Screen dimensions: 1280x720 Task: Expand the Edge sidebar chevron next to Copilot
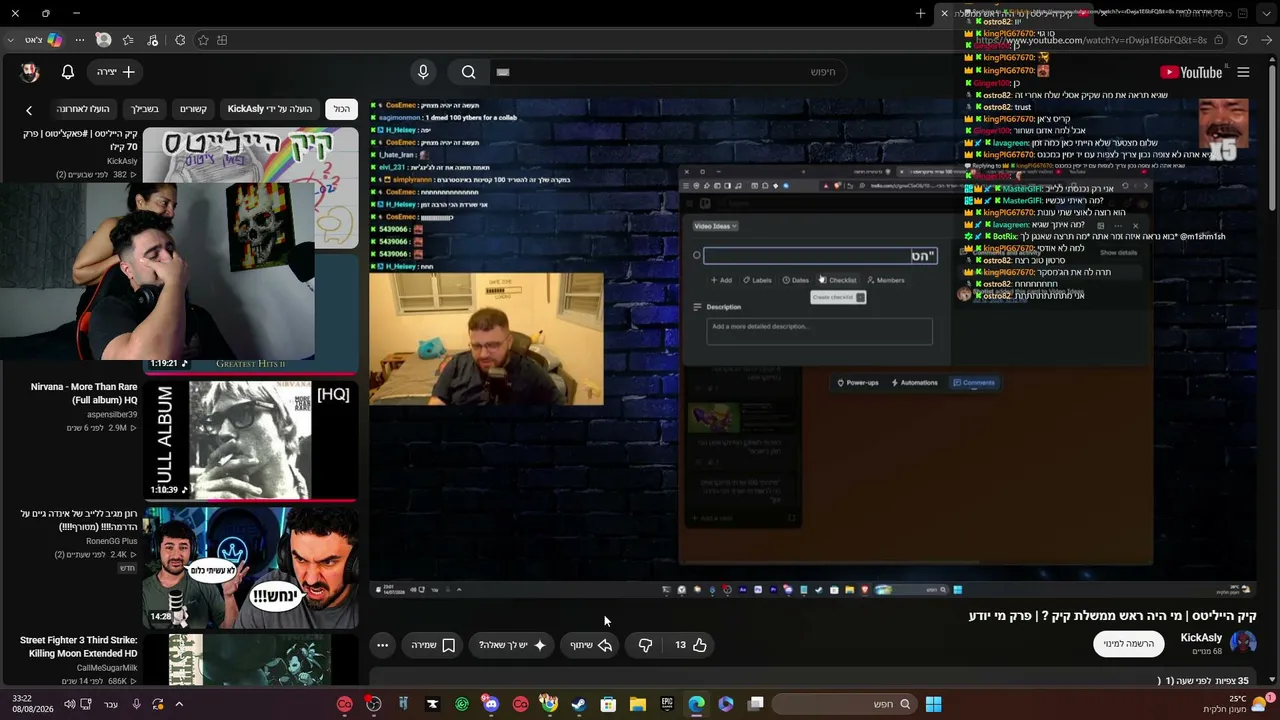coord(10,40)
